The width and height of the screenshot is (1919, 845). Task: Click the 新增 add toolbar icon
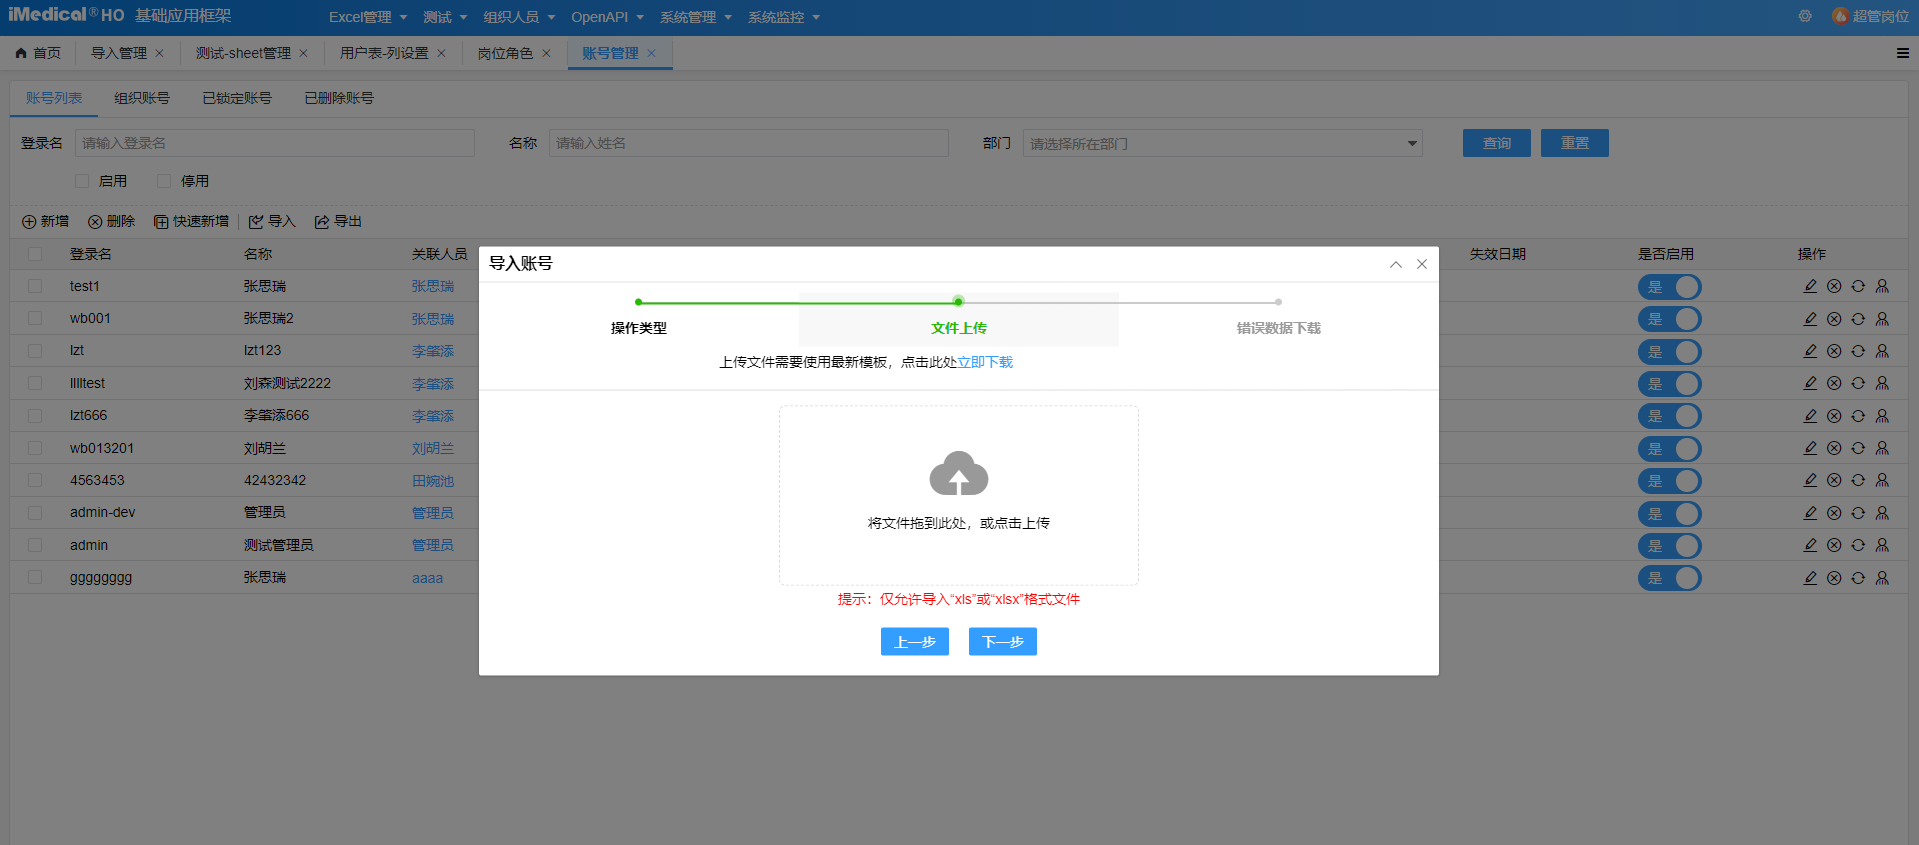(x=29, y=222)
